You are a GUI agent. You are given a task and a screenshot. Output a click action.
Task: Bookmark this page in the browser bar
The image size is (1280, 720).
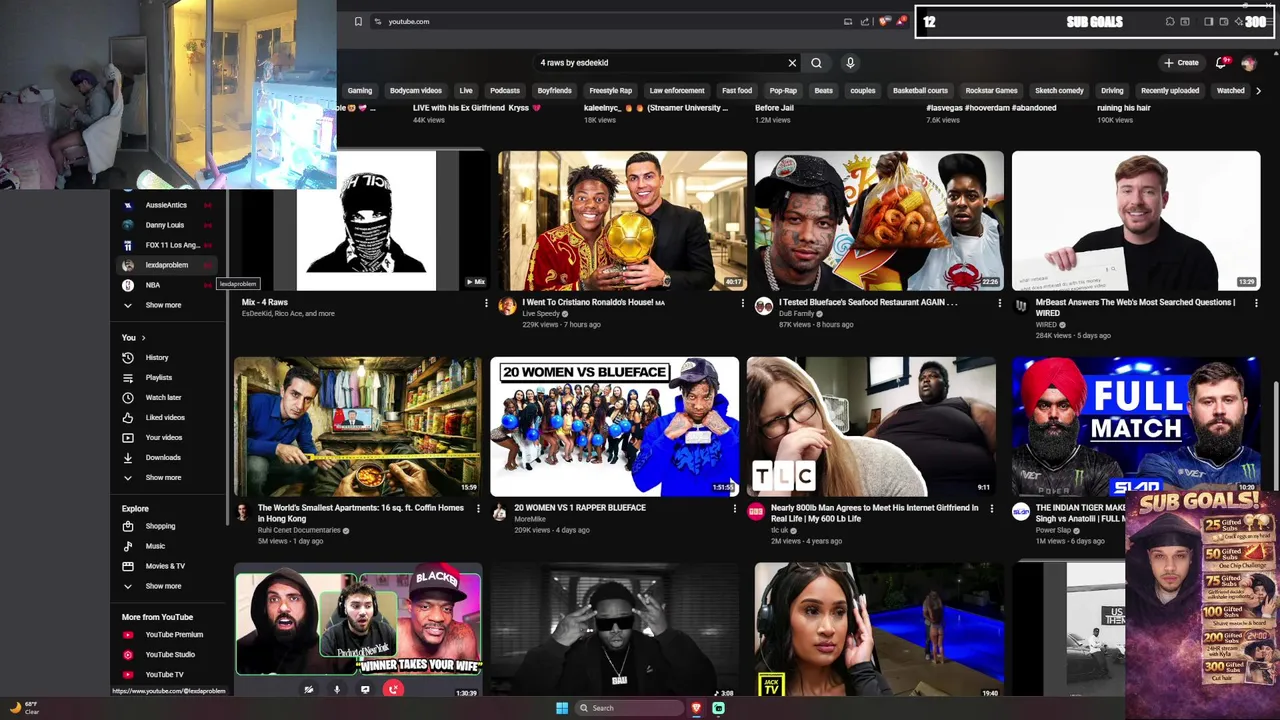(358, 21)
